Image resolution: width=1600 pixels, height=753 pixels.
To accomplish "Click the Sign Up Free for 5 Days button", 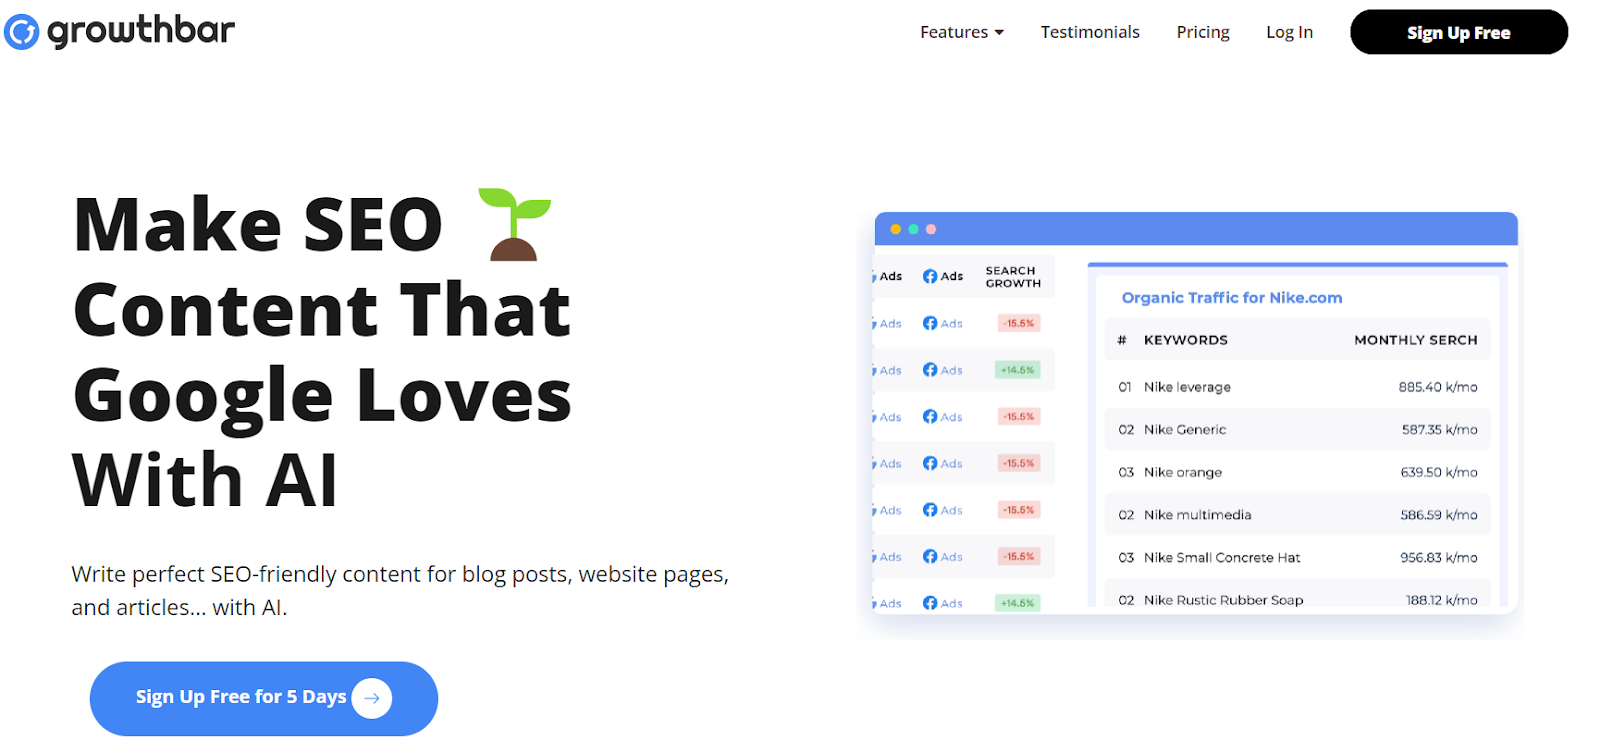I will click(264, 698).
